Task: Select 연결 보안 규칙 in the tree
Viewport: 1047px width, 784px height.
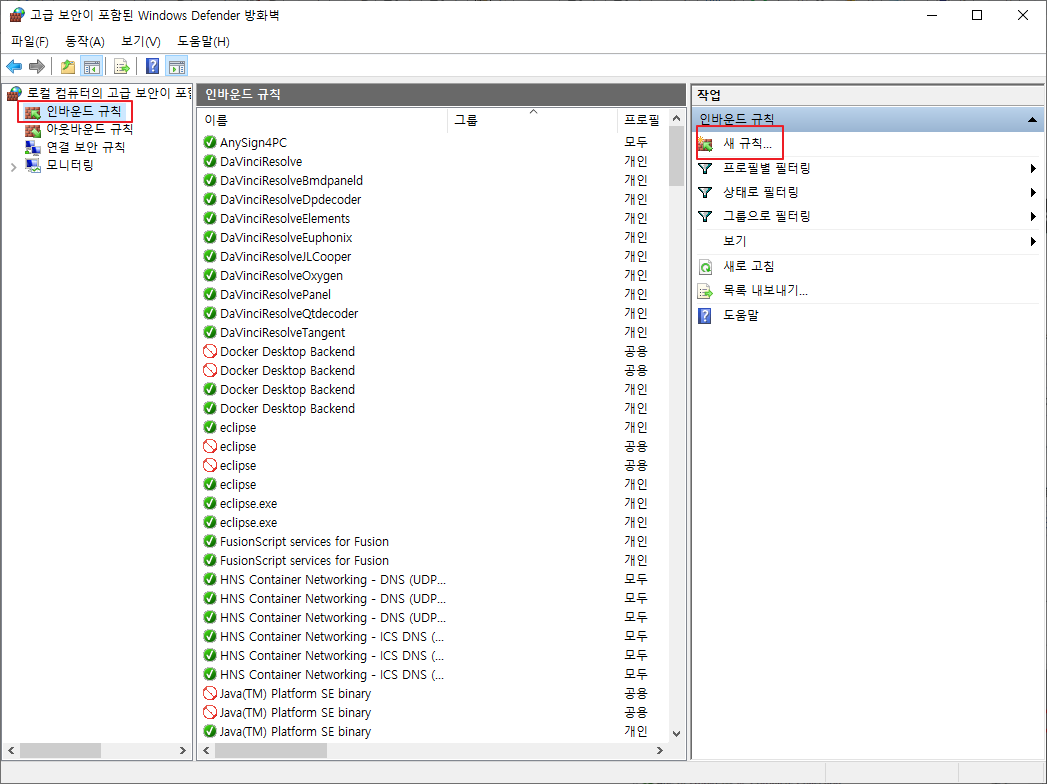Action: click(85, 147)
